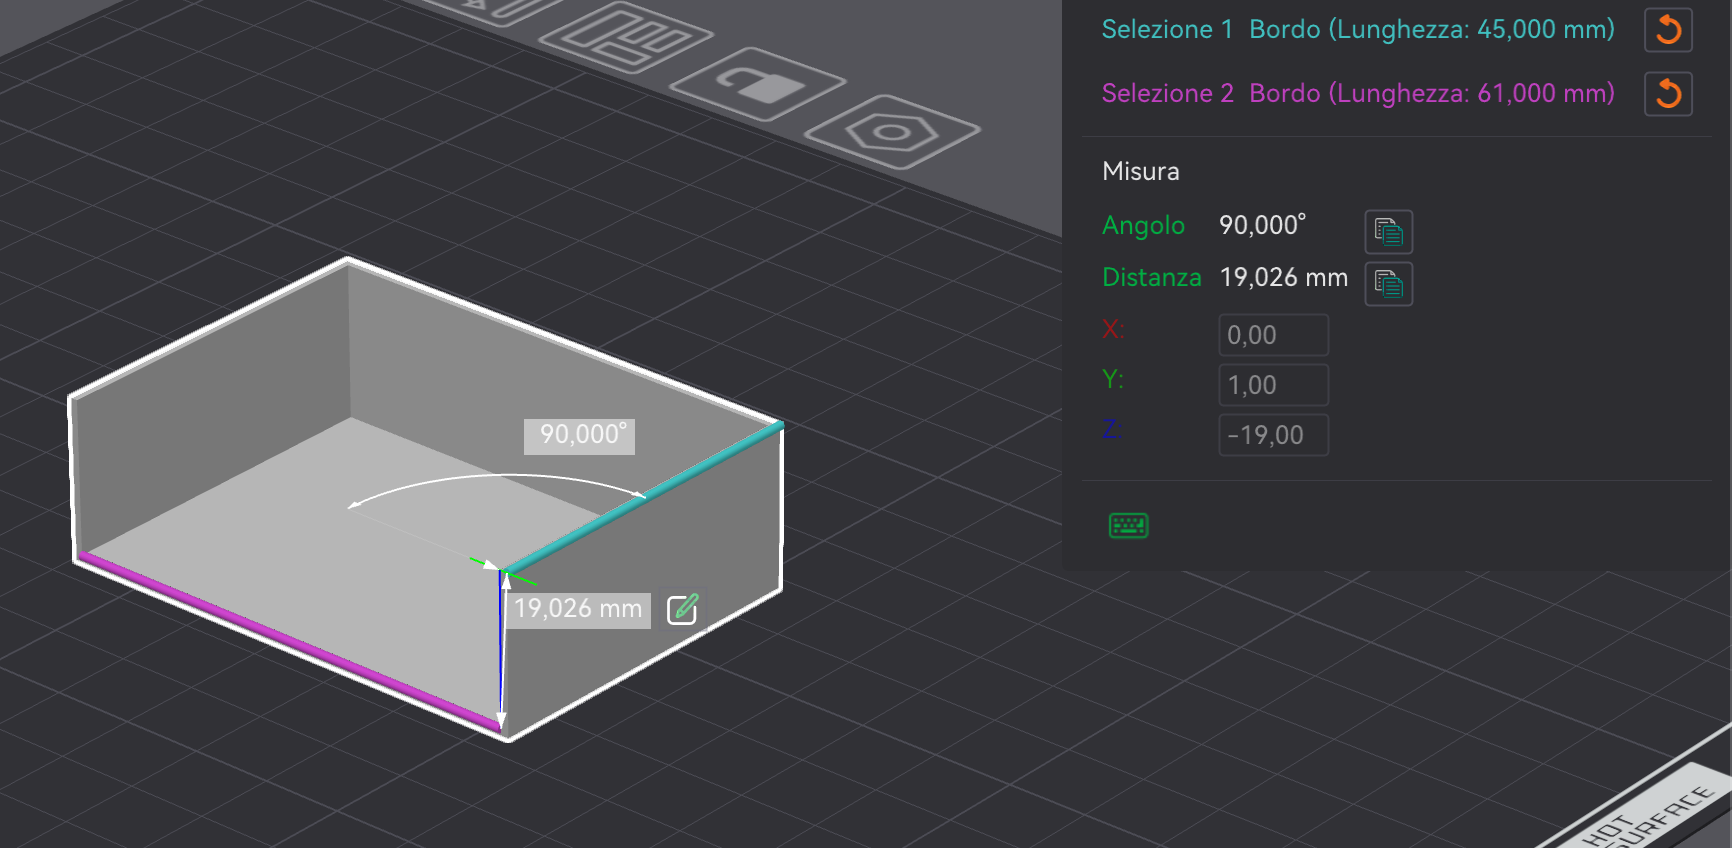
Task: Toggle the padlock icon on the build plate
Action: (x=758, y=84)
